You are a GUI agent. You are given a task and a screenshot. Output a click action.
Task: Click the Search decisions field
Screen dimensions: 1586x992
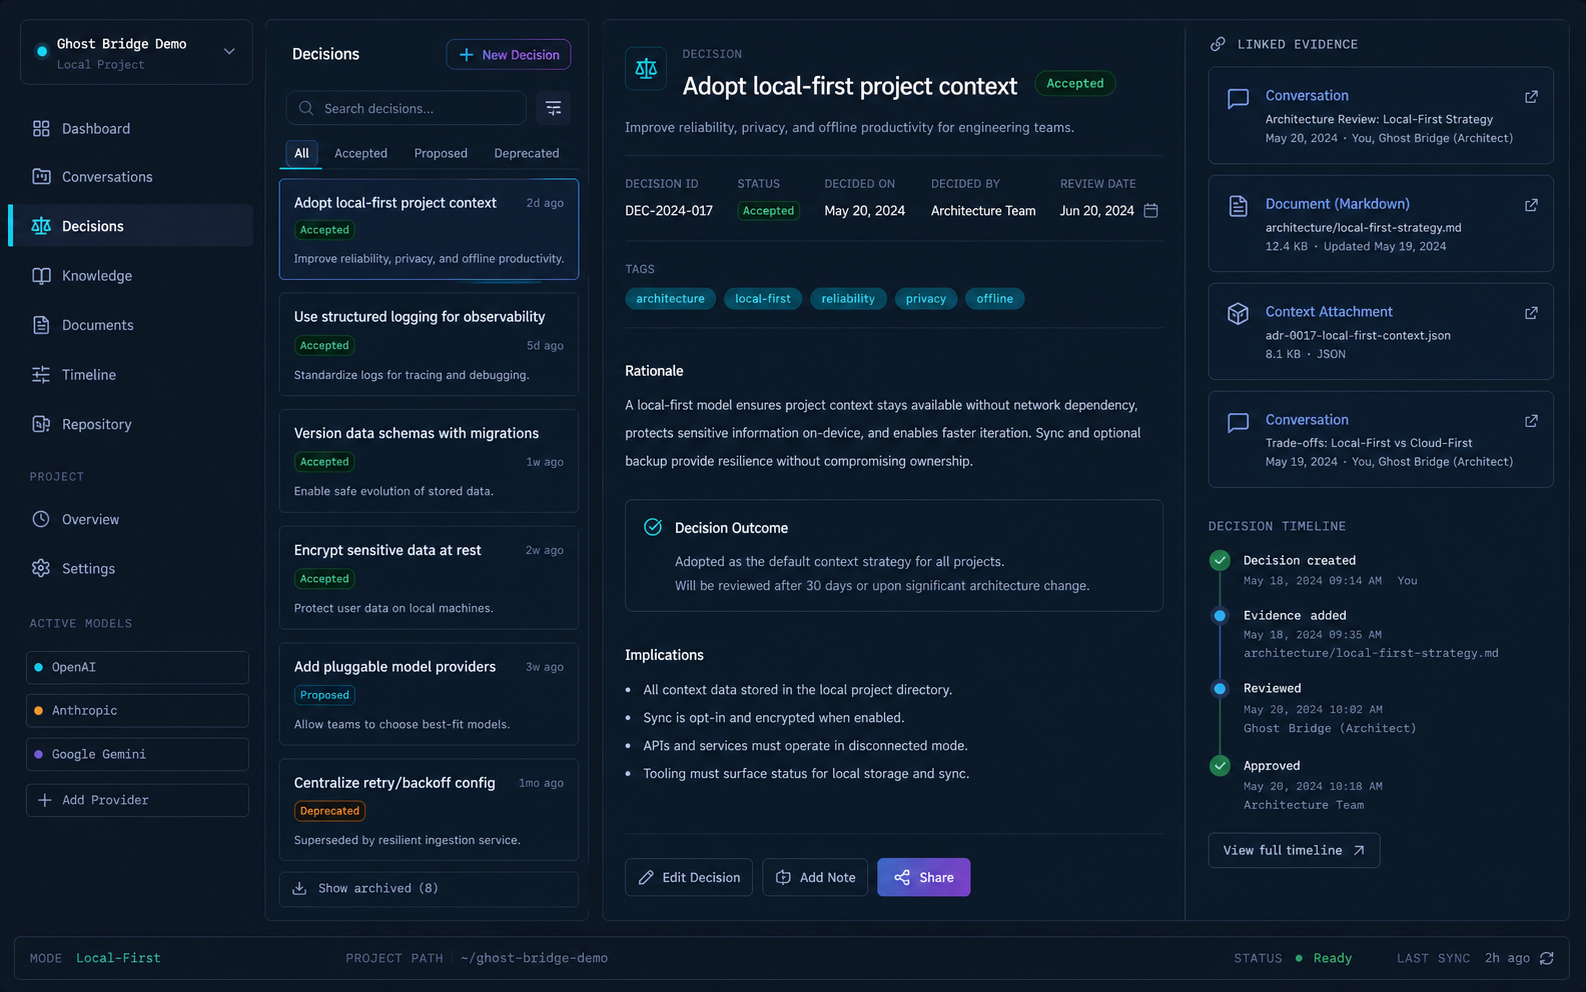(x=406, y=108)
